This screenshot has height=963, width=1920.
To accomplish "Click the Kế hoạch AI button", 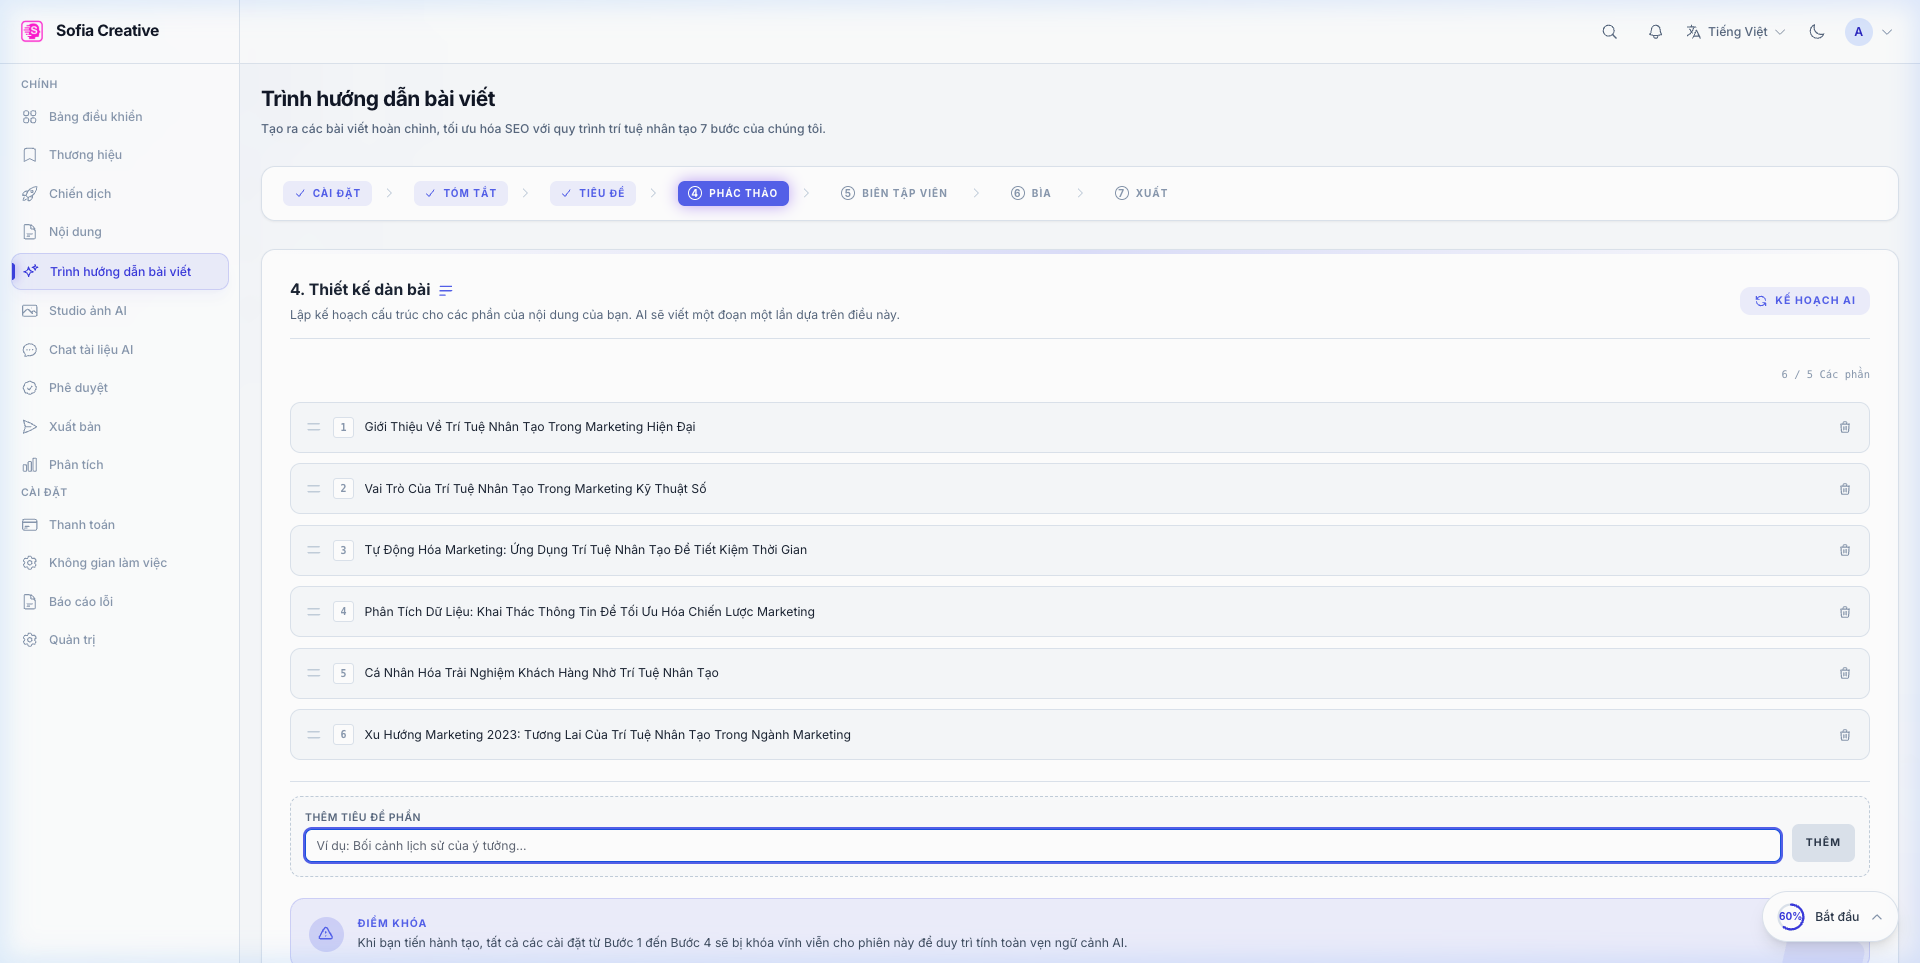I will click(1804, 301).
